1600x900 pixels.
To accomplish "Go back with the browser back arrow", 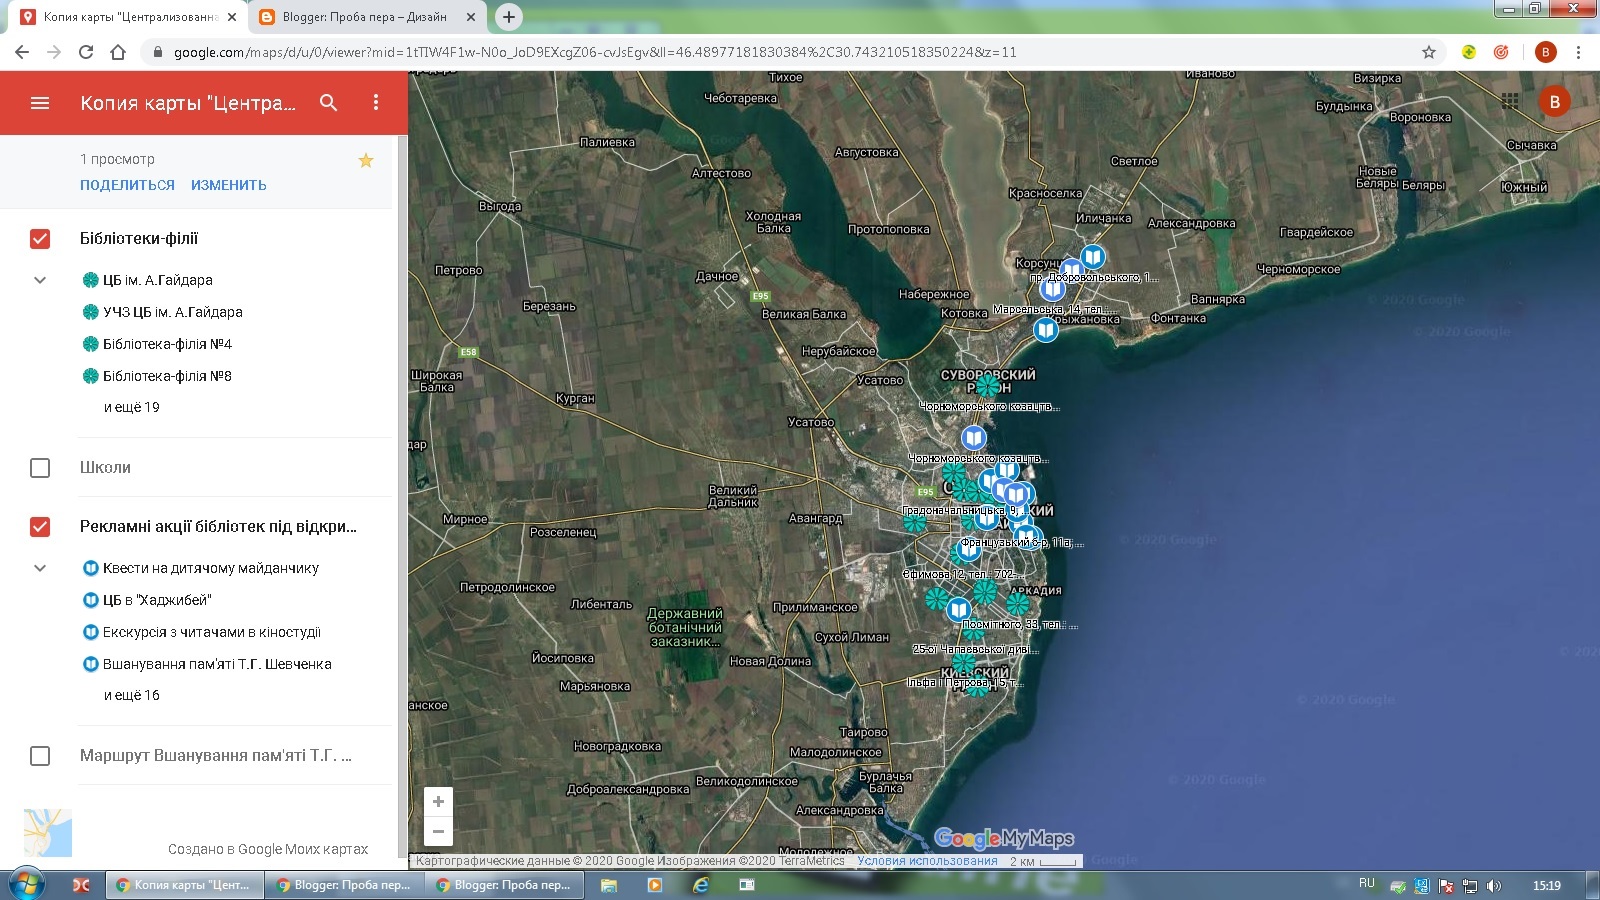I will pyautogui.click(x=22, y=52).
